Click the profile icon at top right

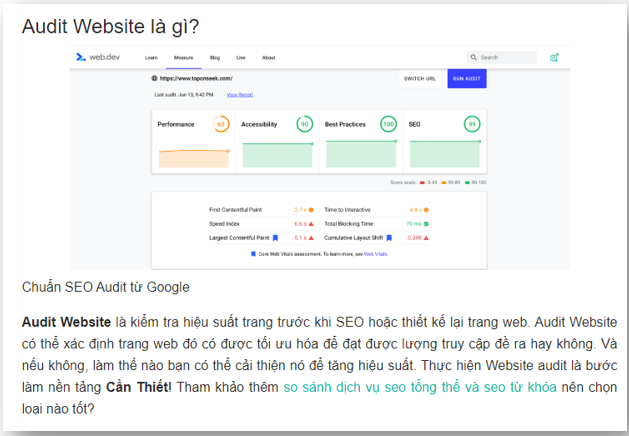[554, 58]
